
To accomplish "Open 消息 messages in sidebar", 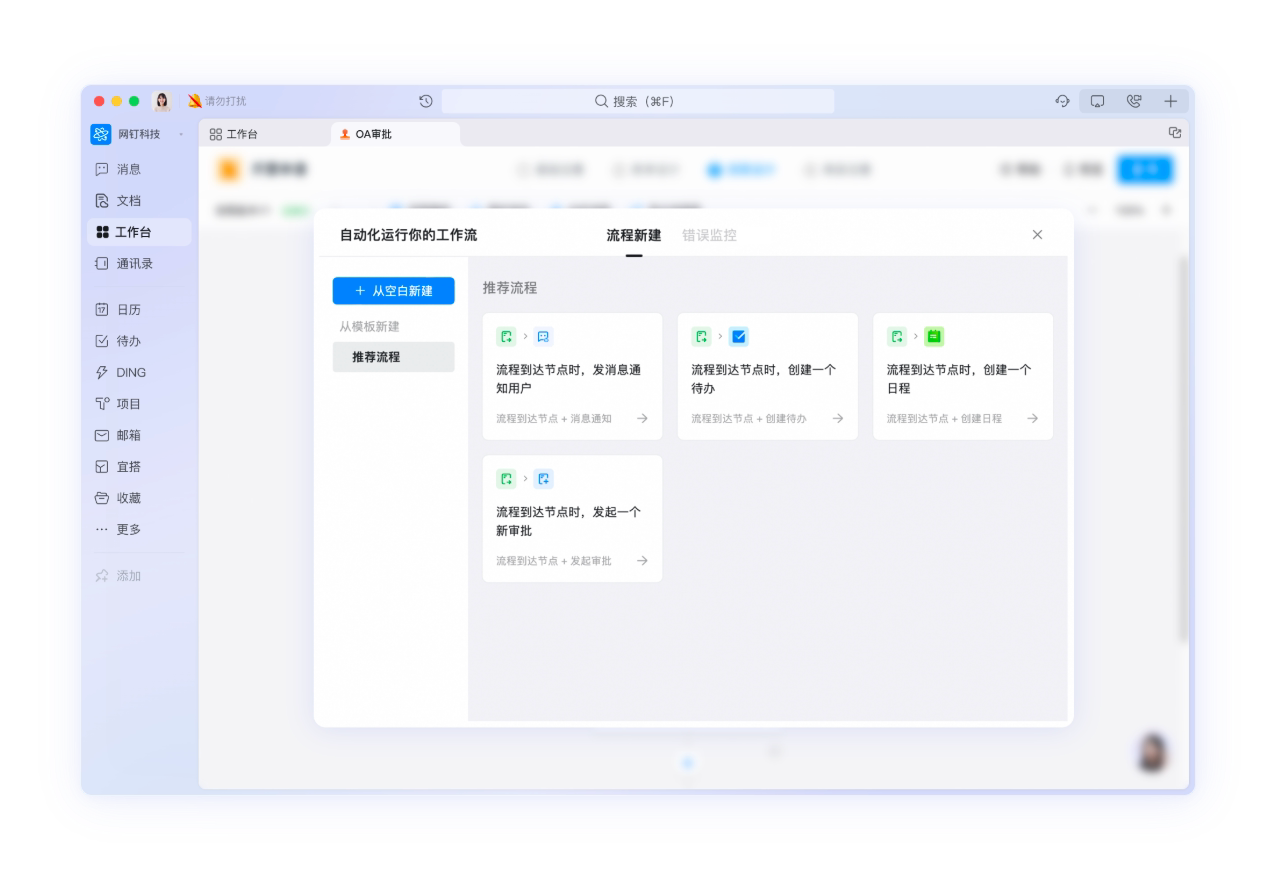I will point(128,169).
